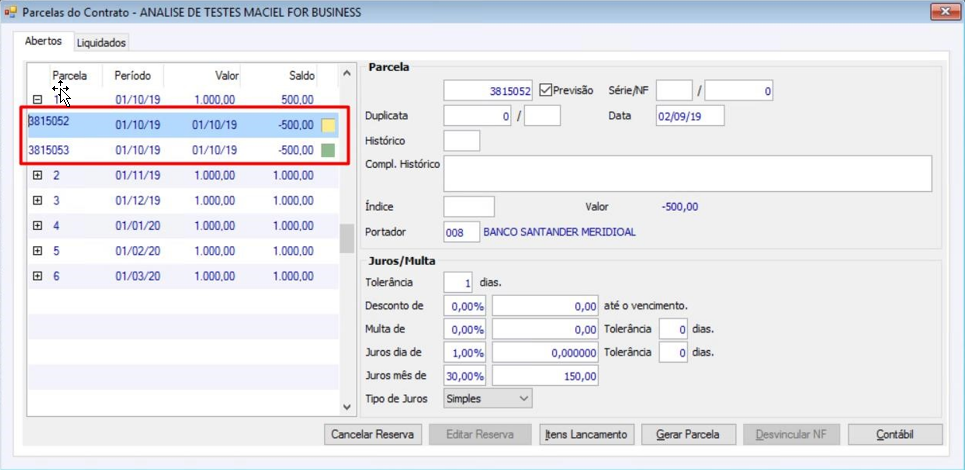969x470 pixels.
Task: Expand parcela 6 row
Action: [37, 277]
